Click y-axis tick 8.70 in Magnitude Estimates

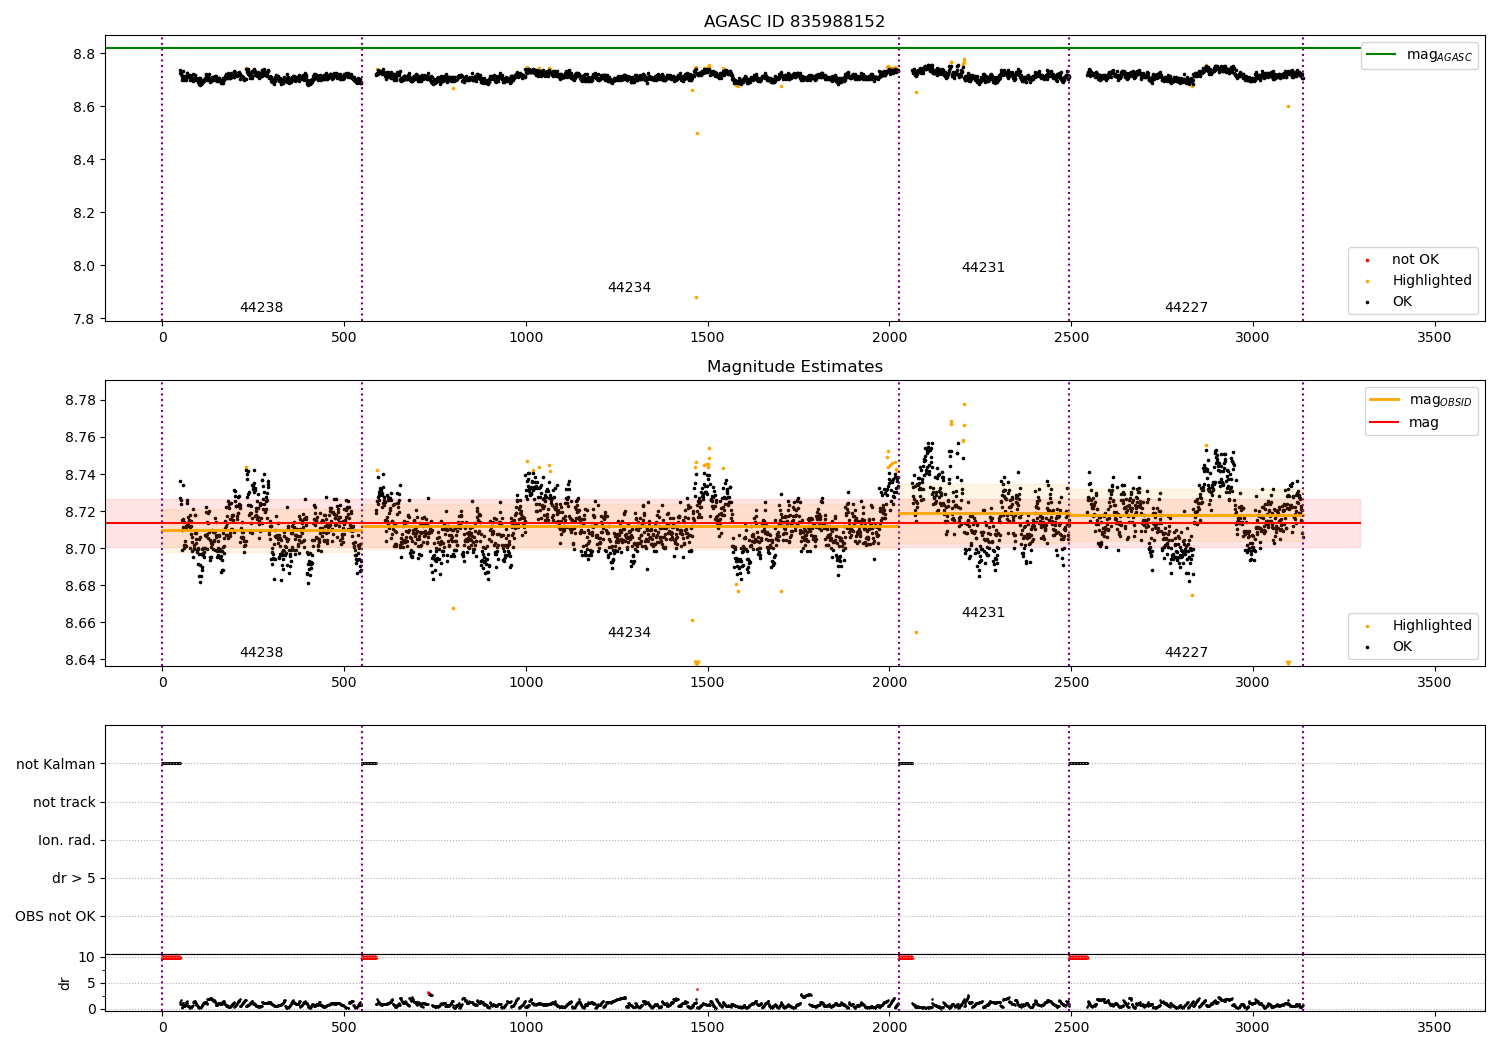pyautogui.click(x=79, y=549)
